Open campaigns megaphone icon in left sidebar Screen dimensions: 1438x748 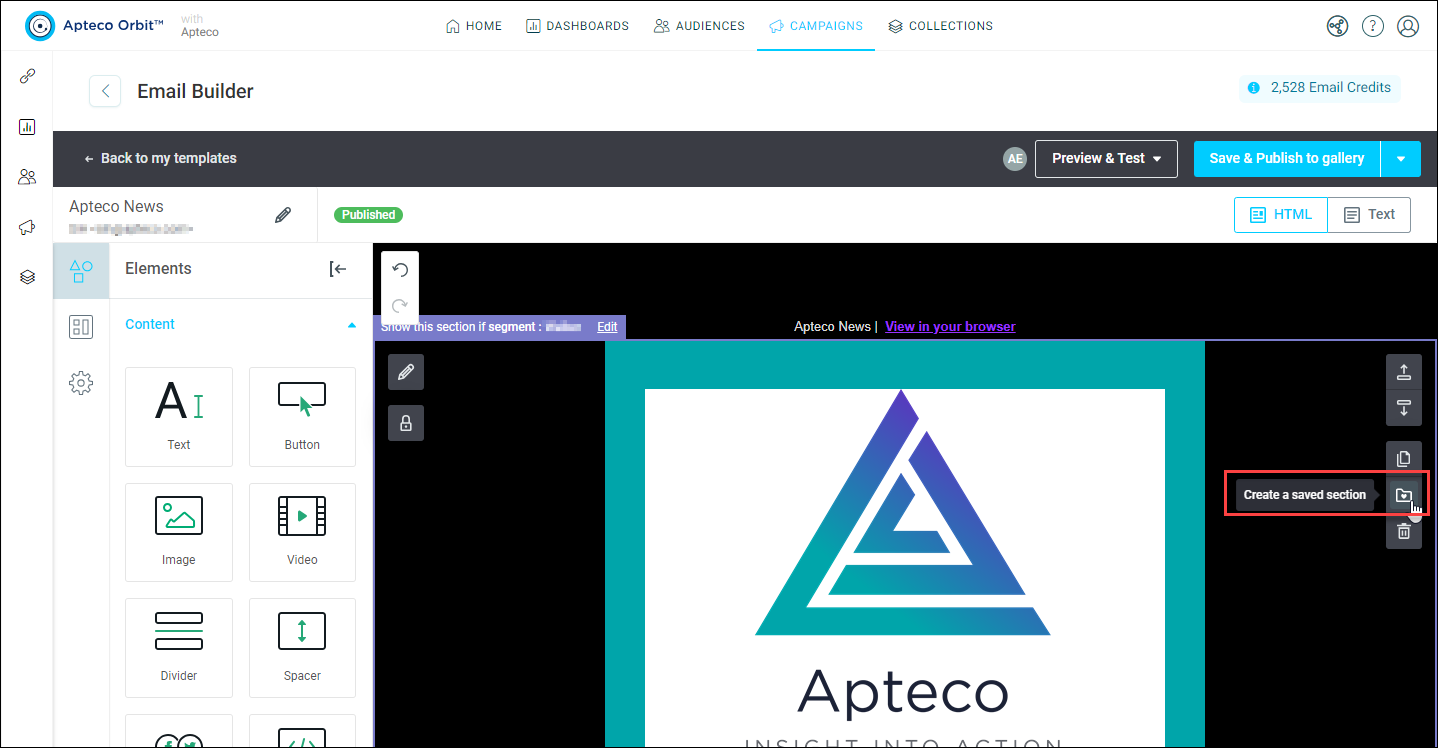pos(27,227)
